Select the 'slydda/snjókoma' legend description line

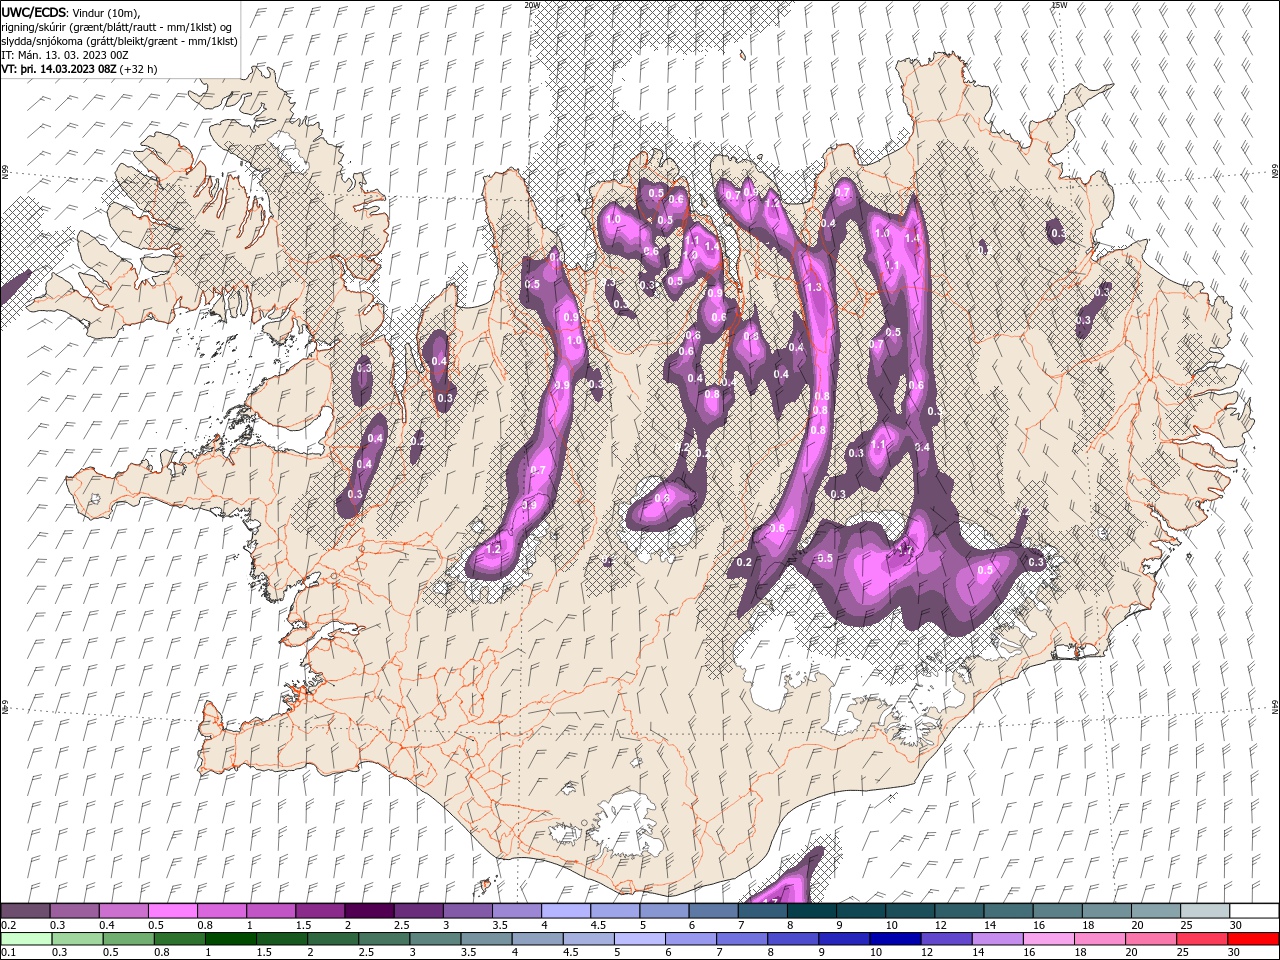120,41
